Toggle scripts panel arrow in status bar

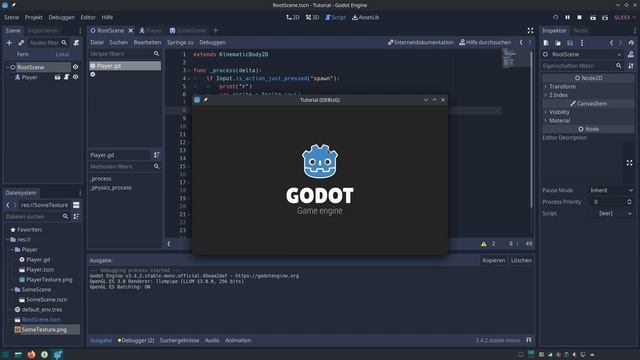tap(169, 244)
